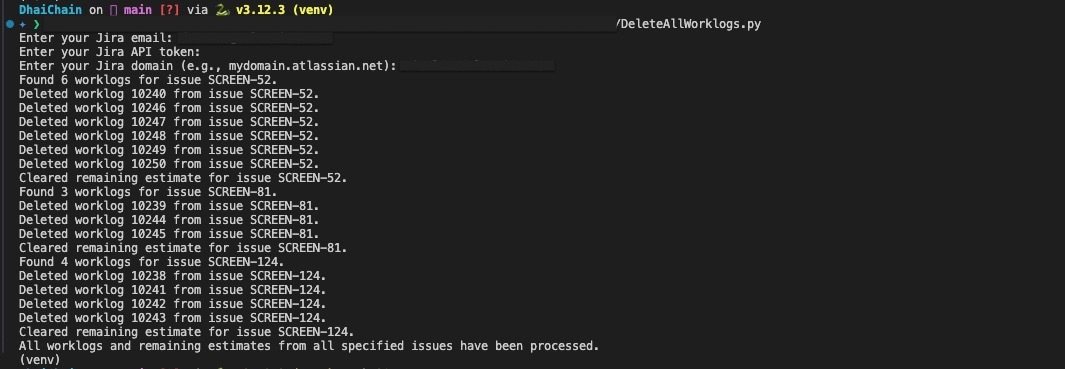Viewport: 1065px width, 369px height.
Task: Click 'All worklogs and remaining estimates' summary line
Action: 309,346
